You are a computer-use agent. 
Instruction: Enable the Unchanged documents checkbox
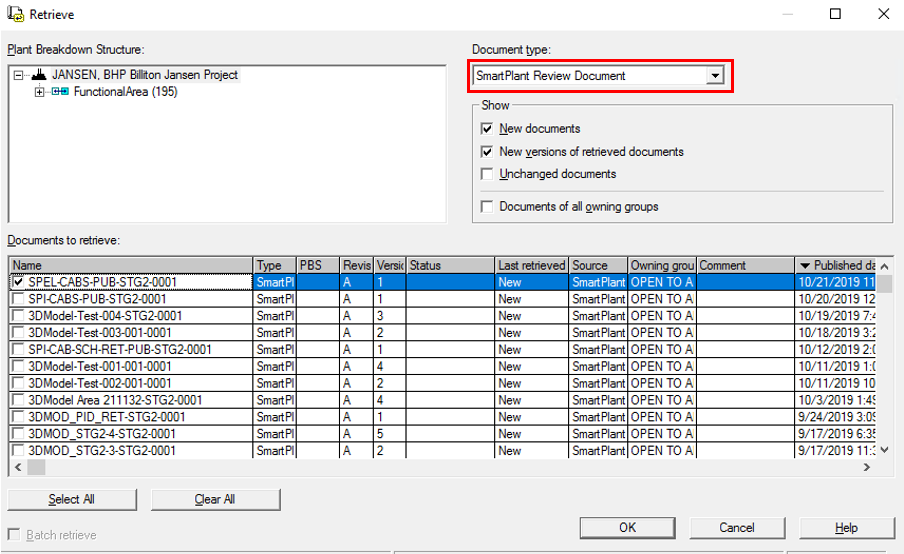(x=487, y=174)
